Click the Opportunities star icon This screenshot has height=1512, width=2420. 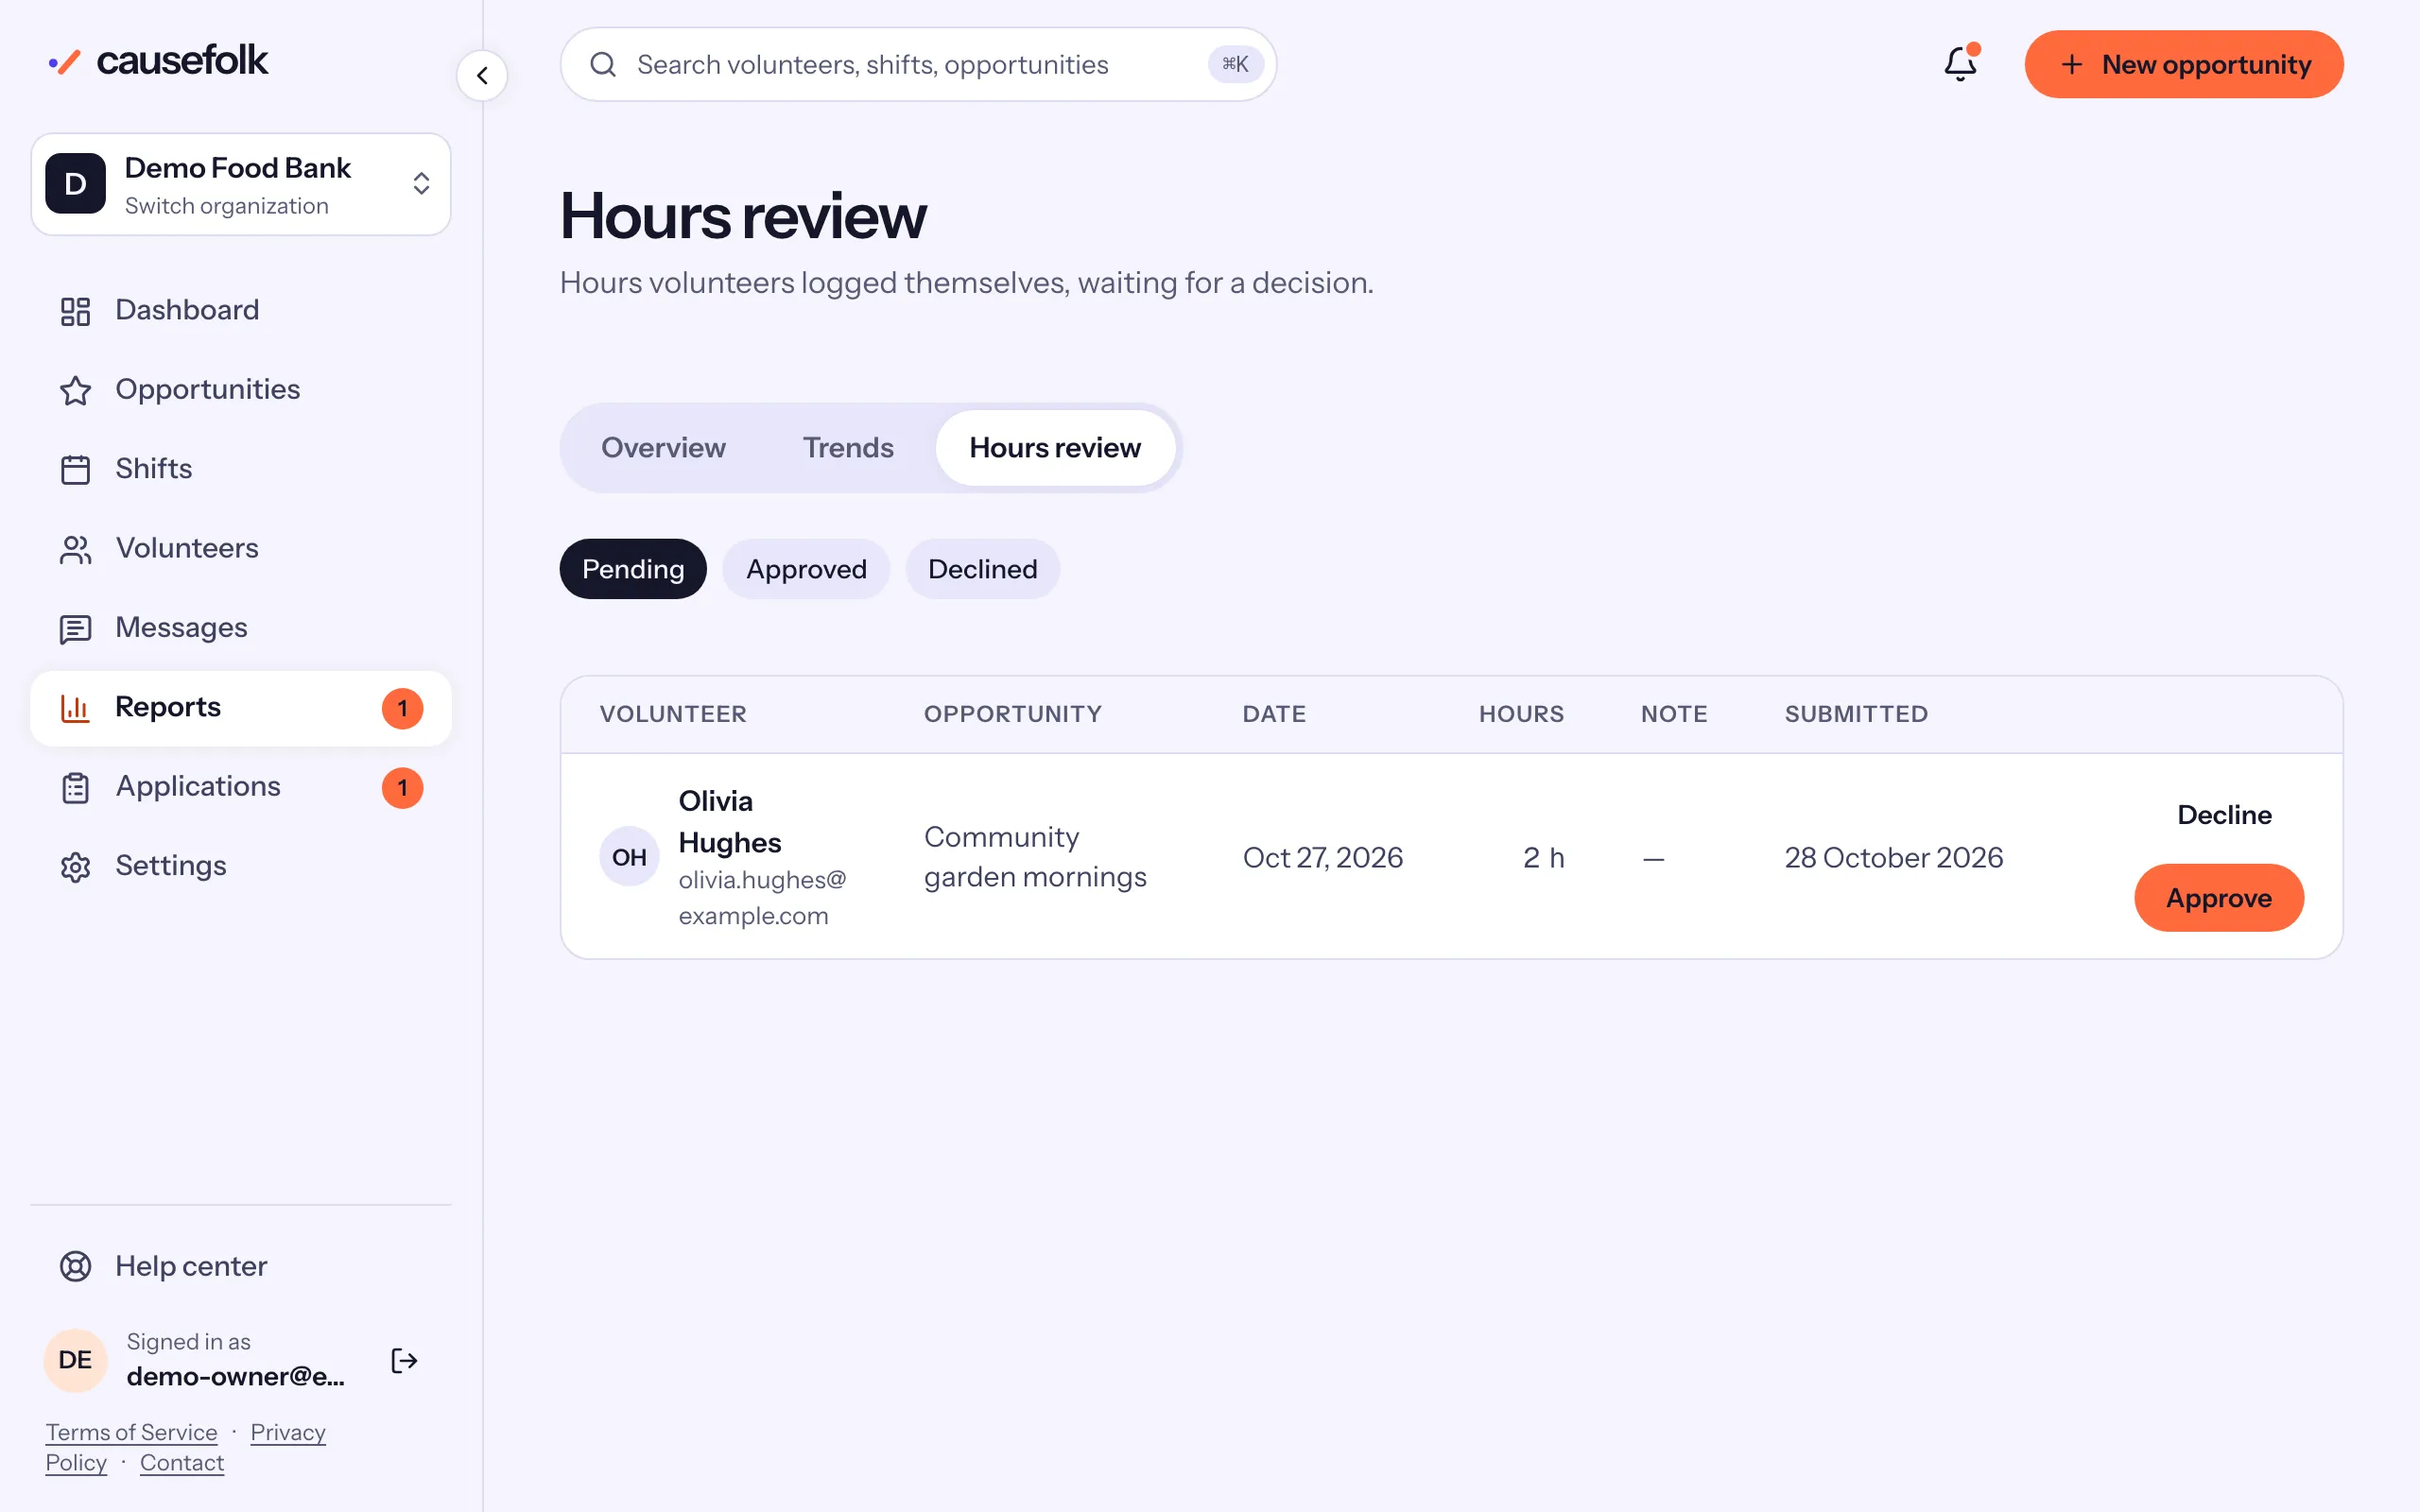click(75, 390)
